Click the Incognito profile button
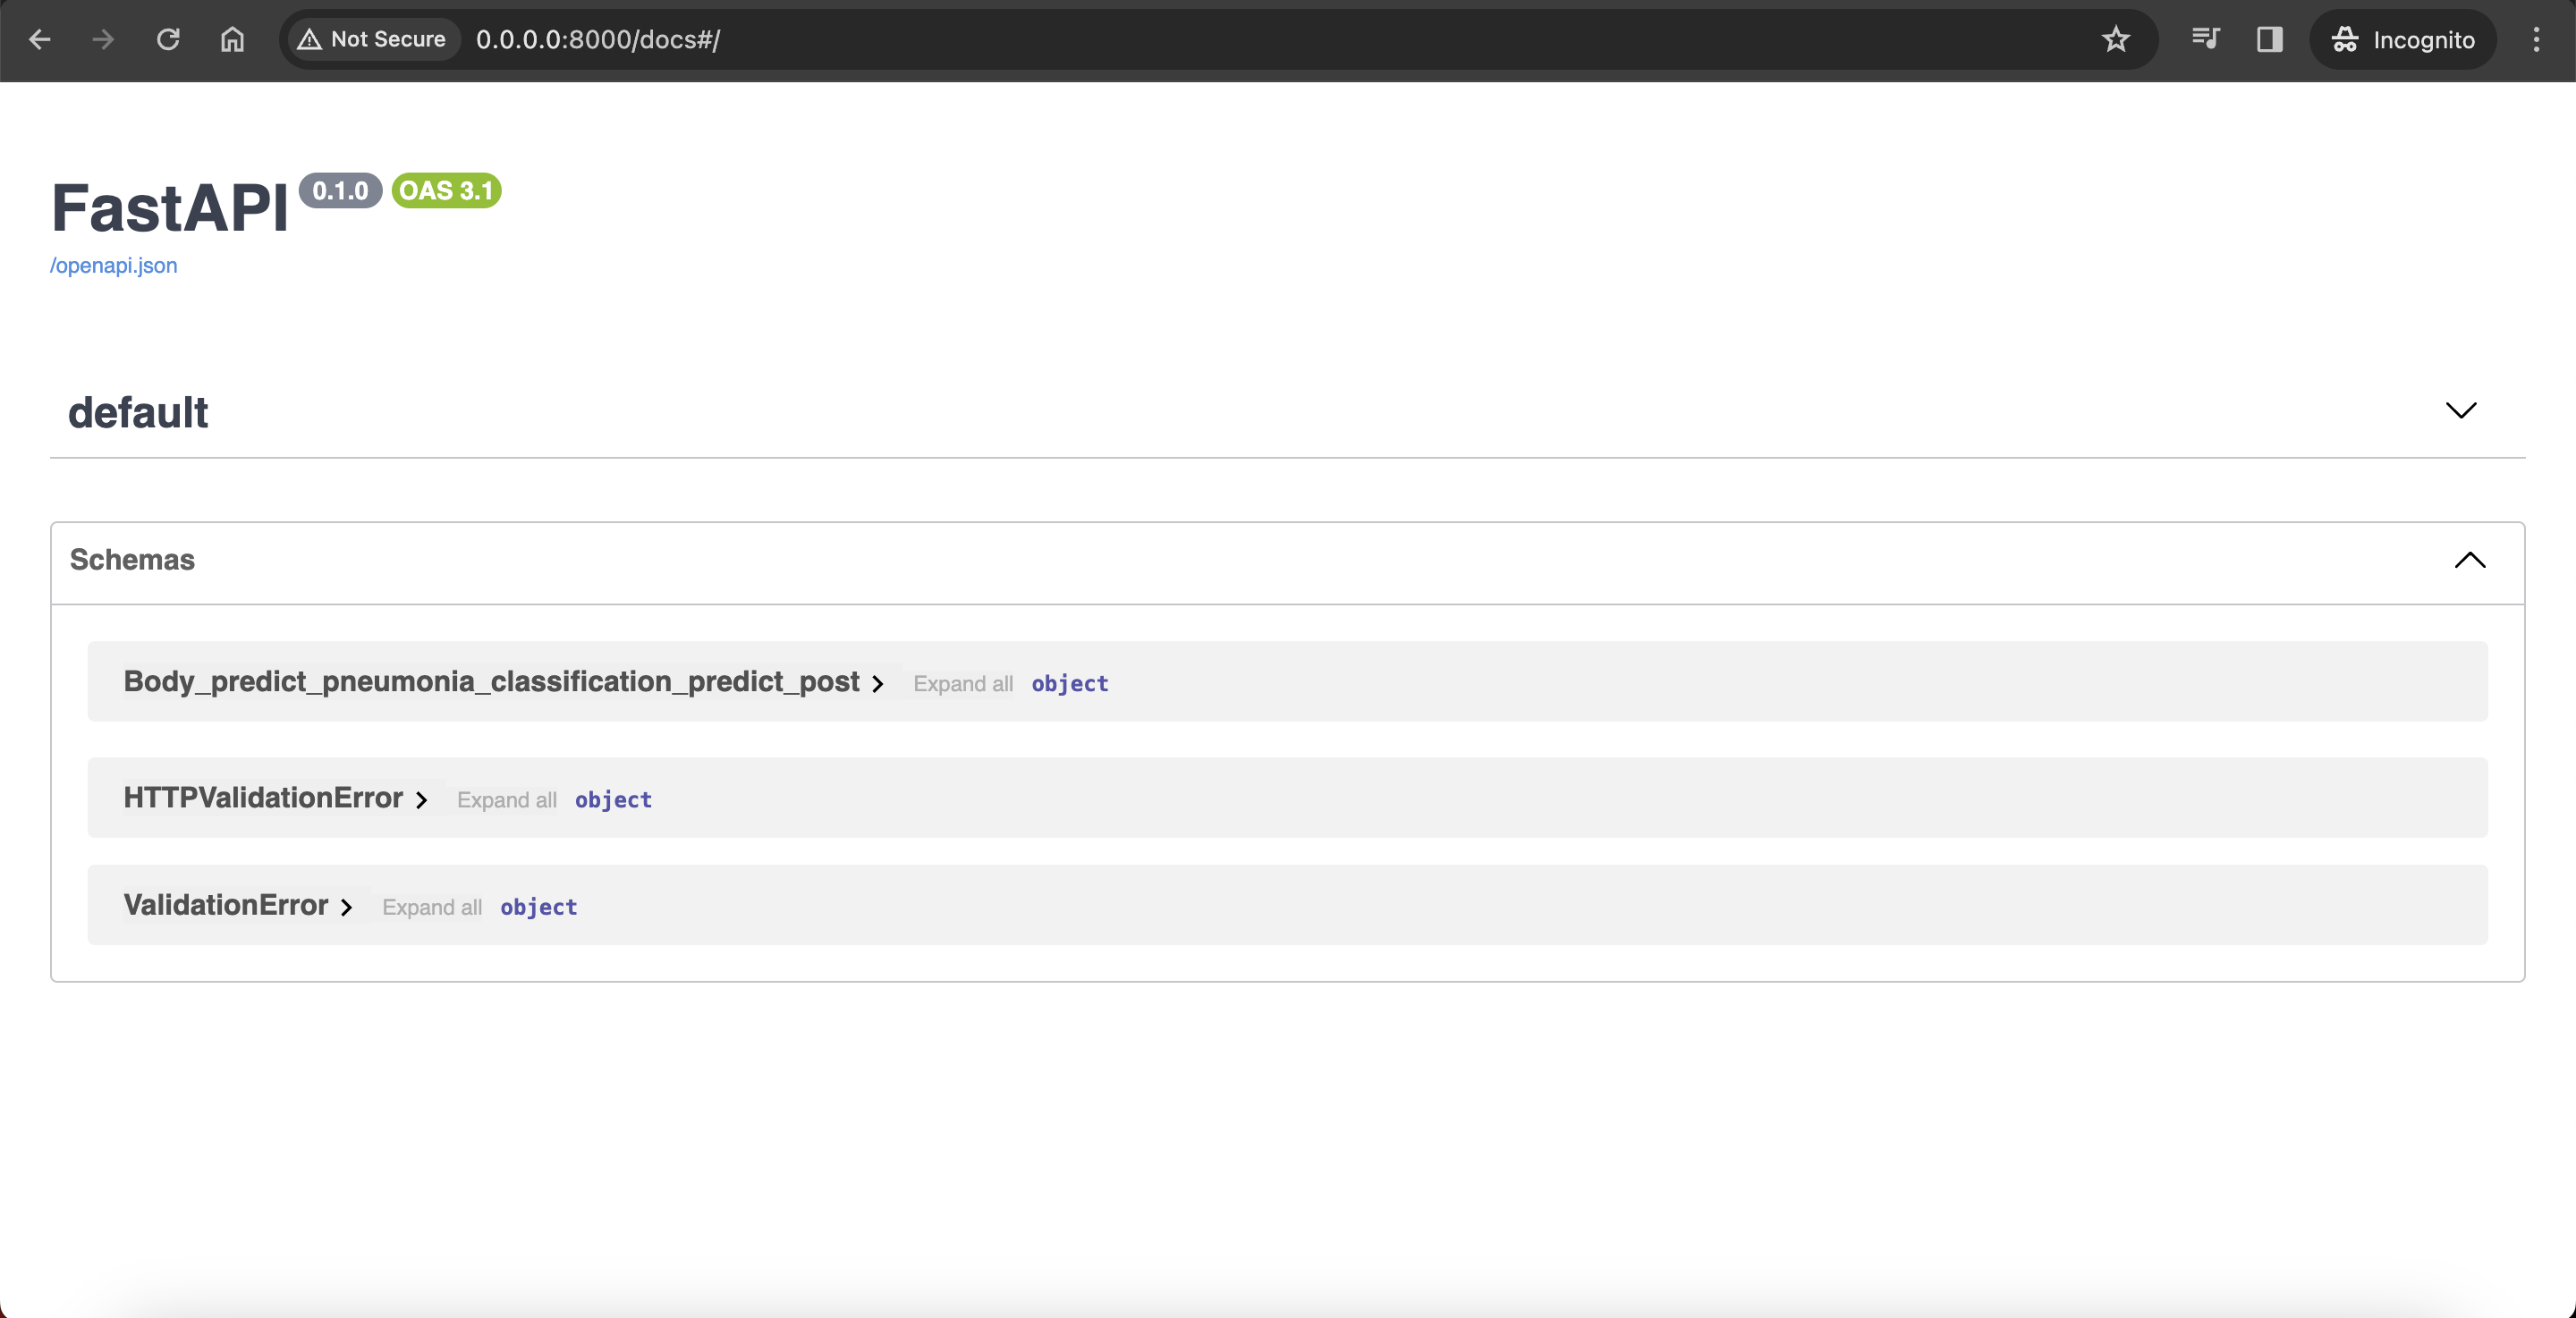 pyautogui.click(x=2402, y=39)
